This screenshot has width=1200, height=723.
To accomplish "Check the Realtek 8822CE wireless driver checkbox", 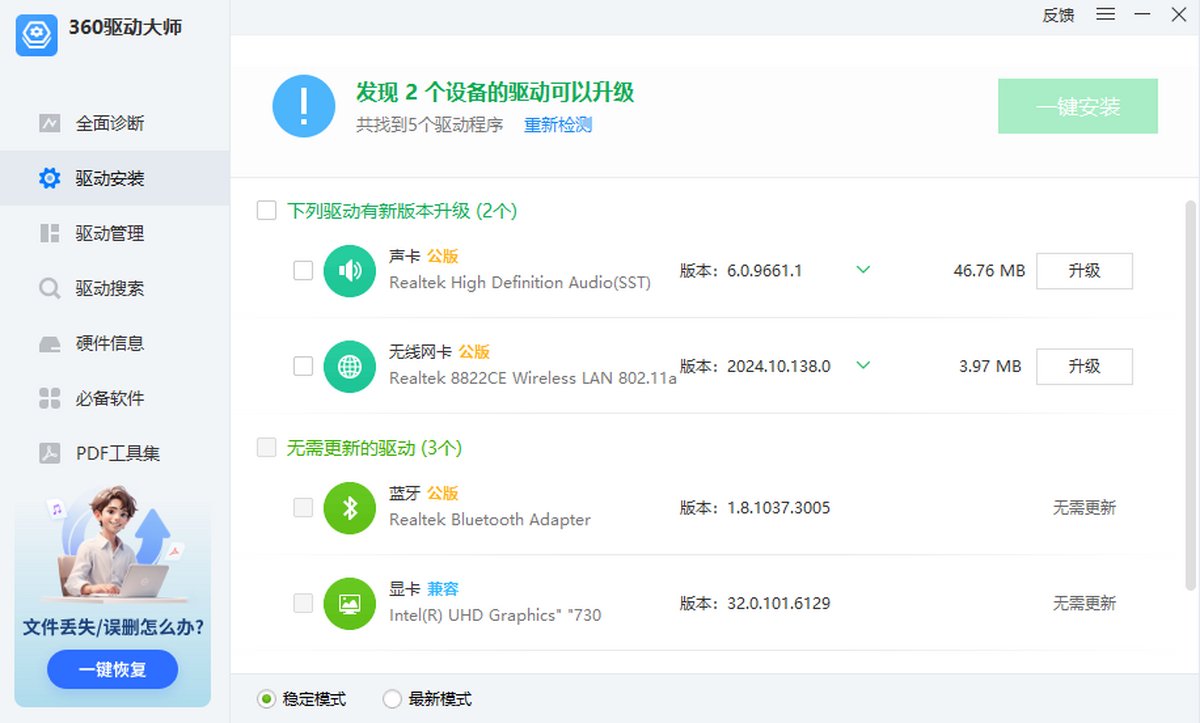I will click(x=303, y=366).
